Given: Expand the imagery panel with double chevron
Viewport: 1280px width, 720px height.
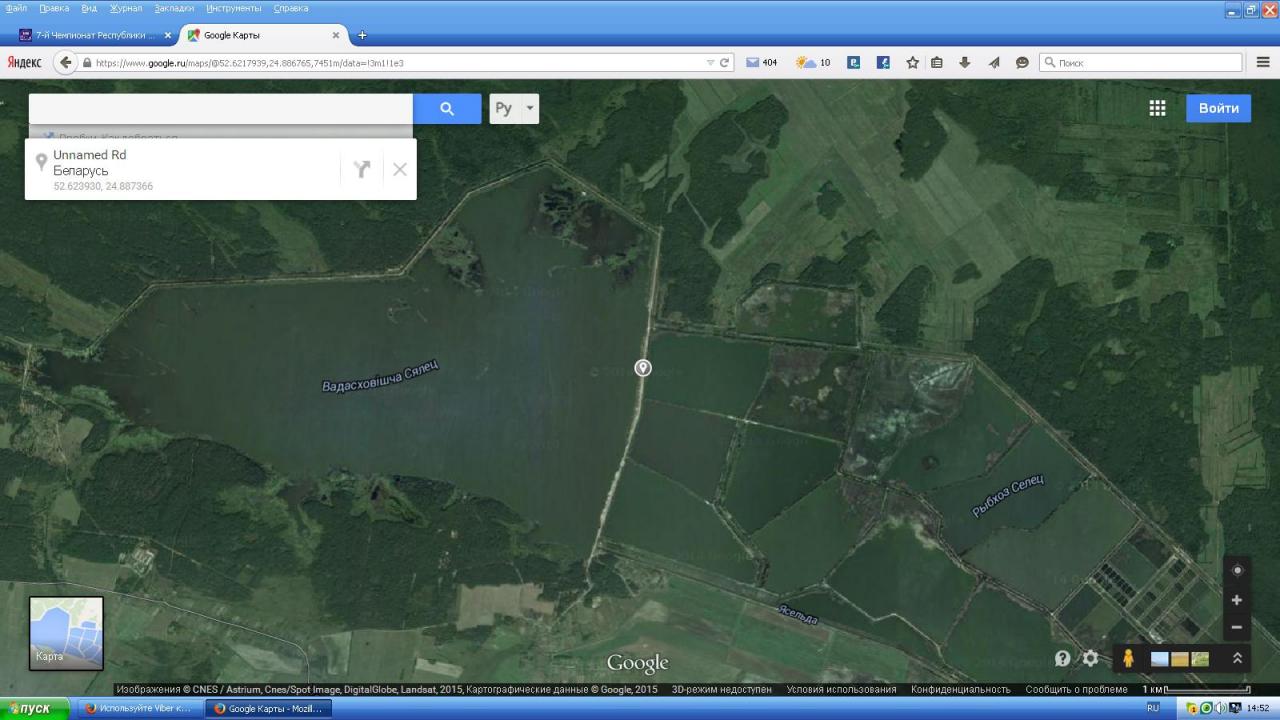Looking at the screenshot, I should coord(1237,658).
